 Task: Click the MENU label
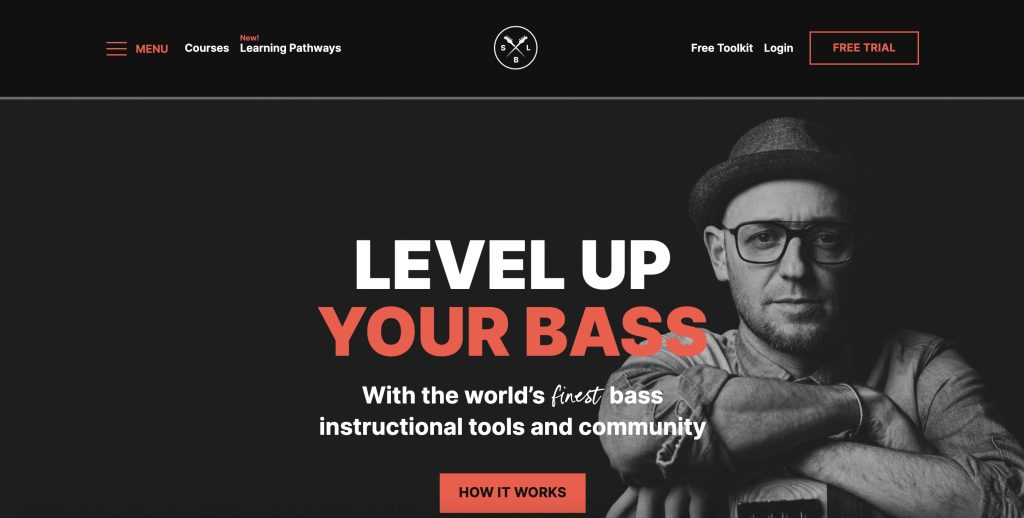pos(152,49)
